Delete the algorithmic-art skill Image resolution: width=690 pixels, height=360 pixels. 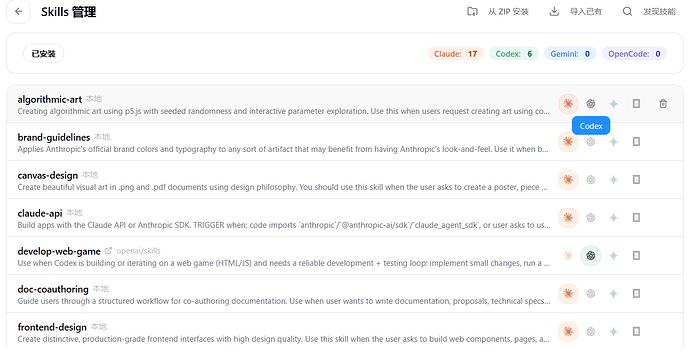[x=663, y=104]
